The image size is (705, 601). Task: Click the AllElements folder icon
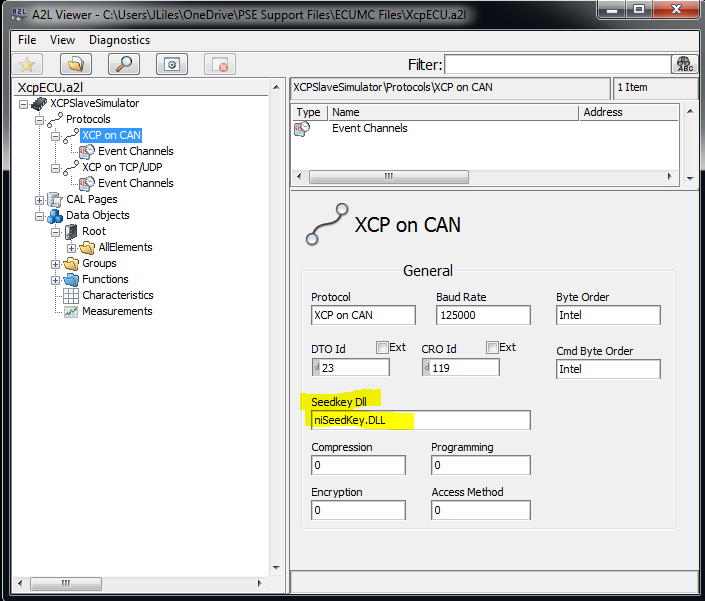(87, 248)
